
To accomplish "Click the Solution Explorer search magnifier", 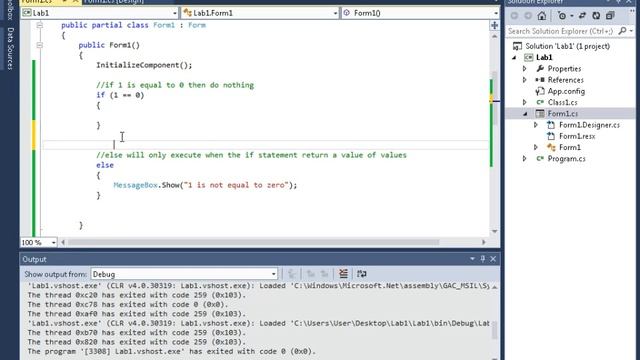I will click(x=622, y=31).
